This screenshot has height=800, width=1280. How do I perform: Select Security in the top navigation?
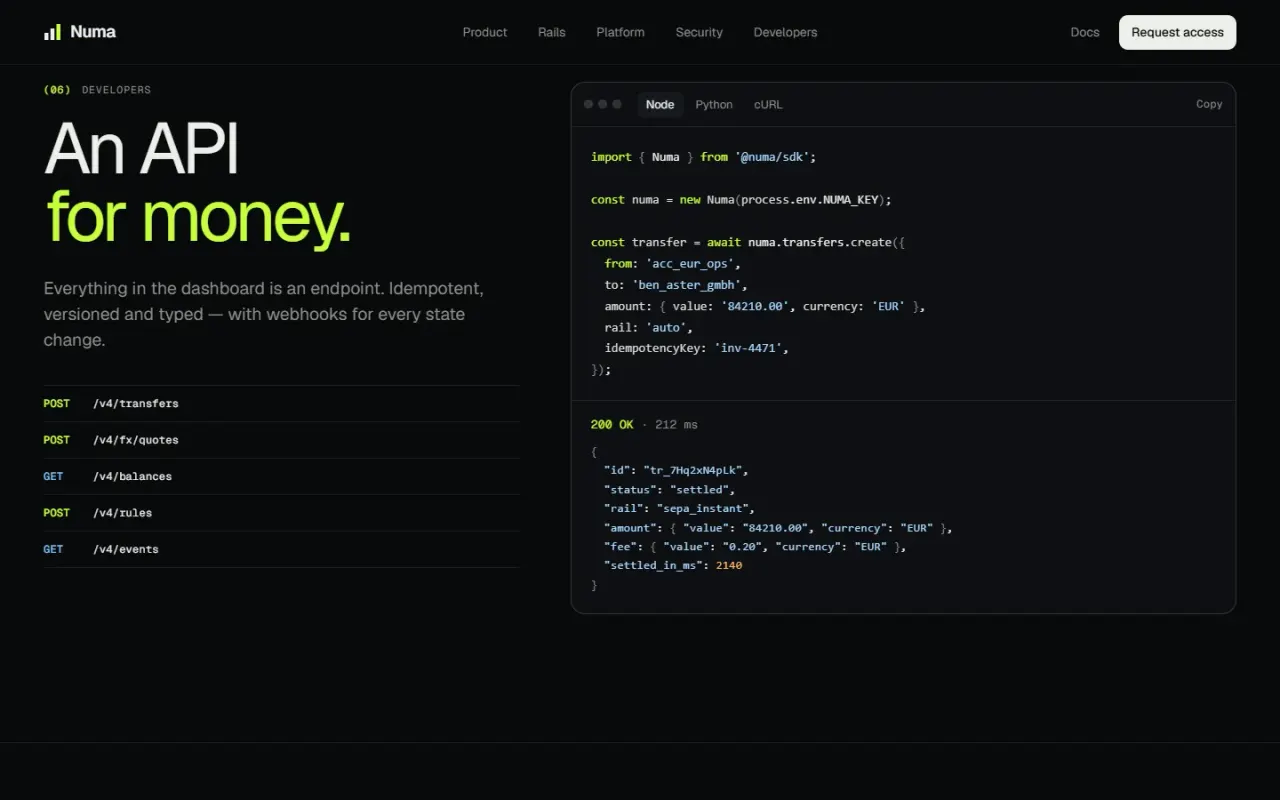tap(699, 32)
